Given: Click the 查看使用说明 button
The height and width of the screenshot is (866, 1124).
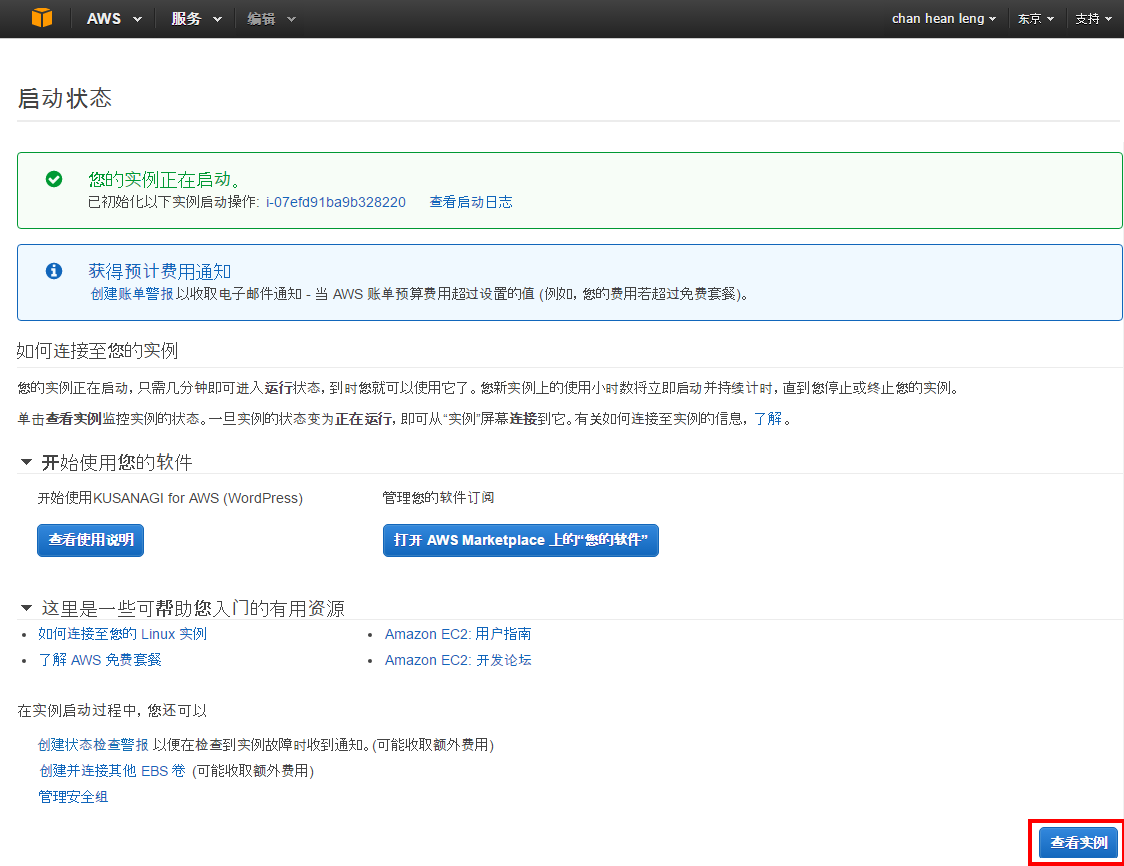Looking at the screenshot, I should point(90,540).
